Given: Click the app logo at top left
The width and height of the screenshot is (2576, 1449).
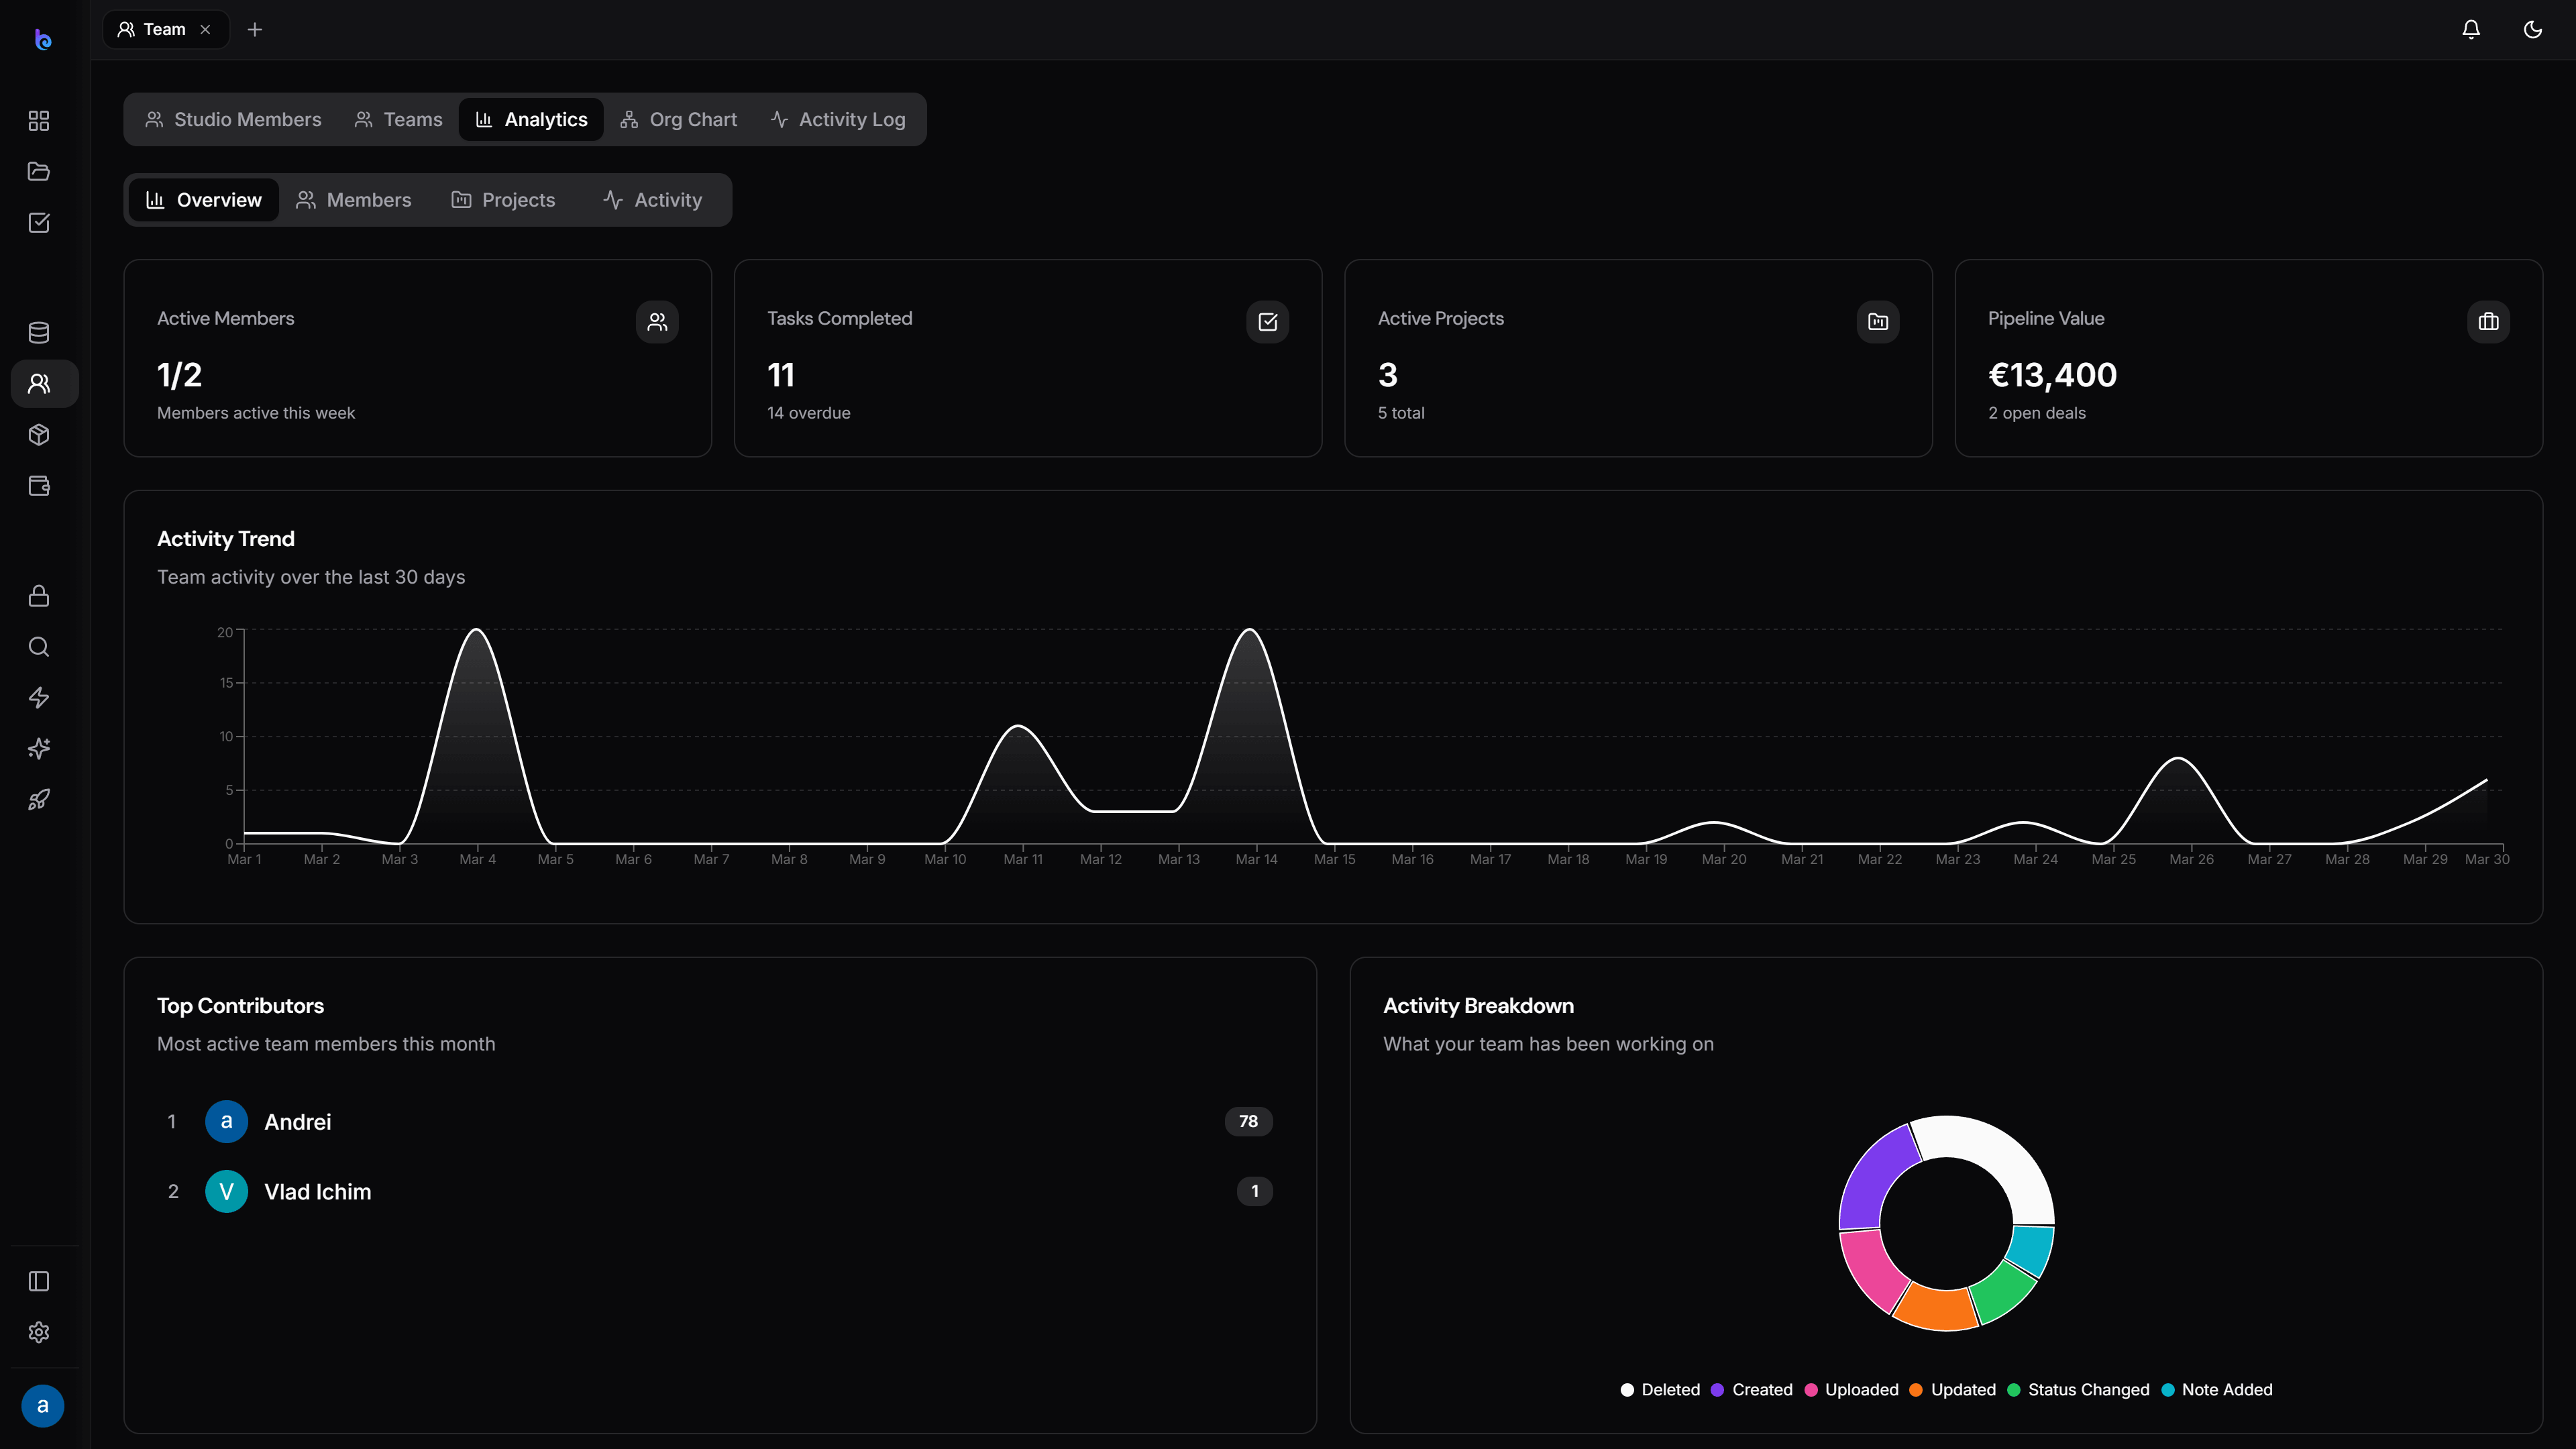Looking at the screenshot, I should coord(43,39).
